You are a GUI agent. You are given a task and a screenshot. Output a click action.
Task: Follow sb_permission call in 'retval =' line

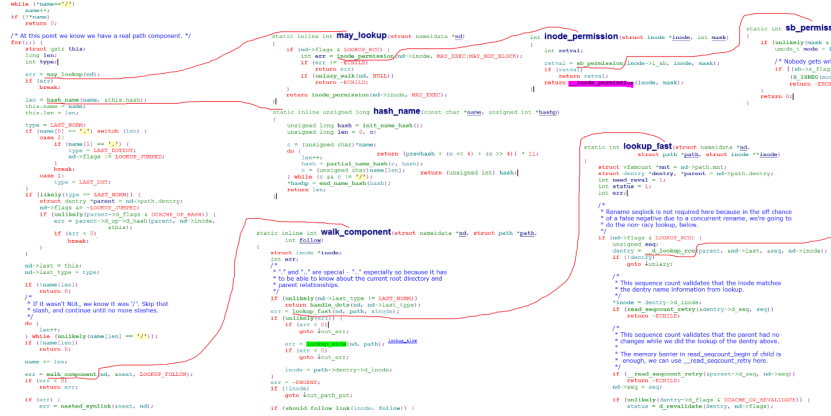point(600,64)
